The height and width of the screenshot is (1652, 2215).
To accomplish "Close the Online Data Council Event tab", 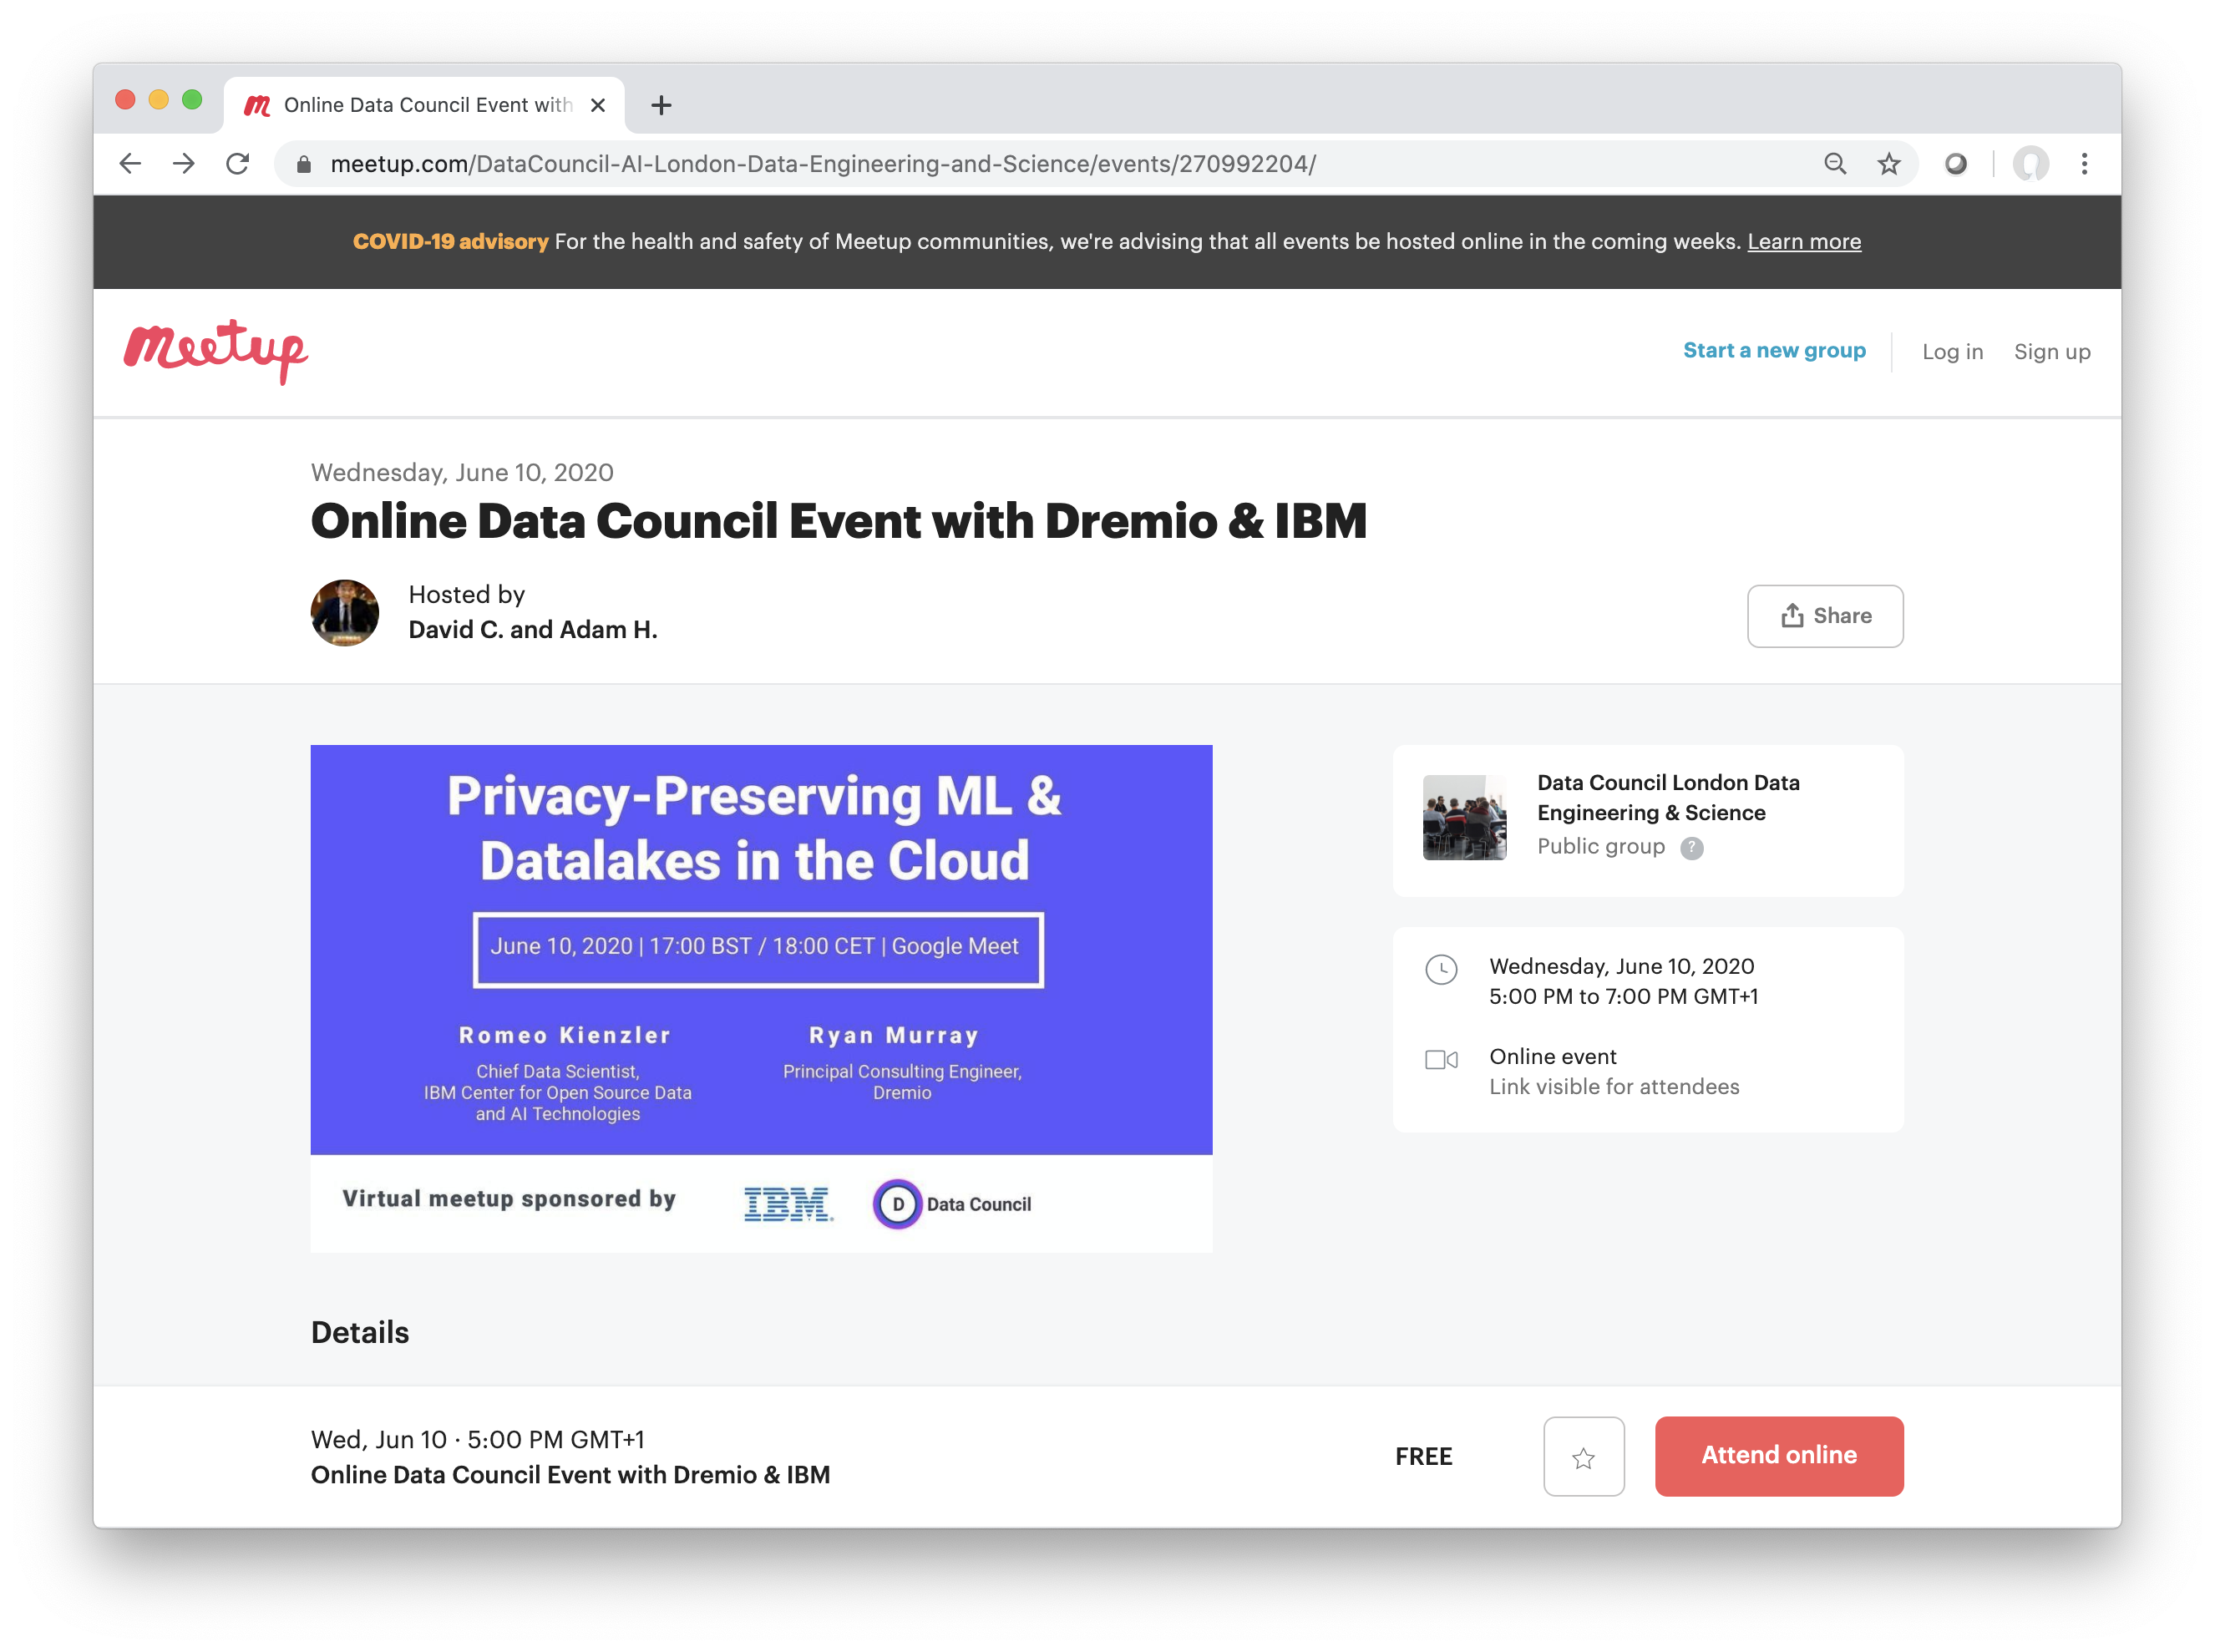I will point(598,105).
